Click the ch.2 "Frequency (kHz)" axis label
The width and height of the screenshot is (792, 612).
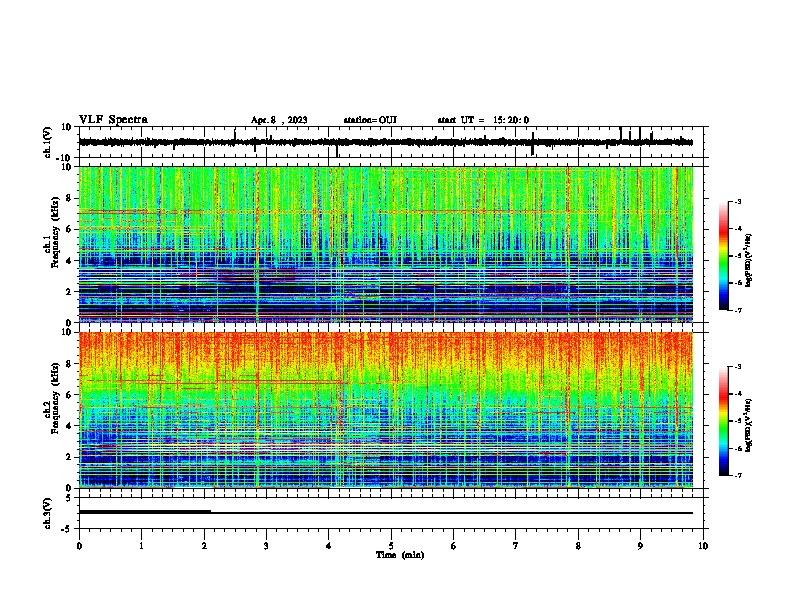(55, 398)
